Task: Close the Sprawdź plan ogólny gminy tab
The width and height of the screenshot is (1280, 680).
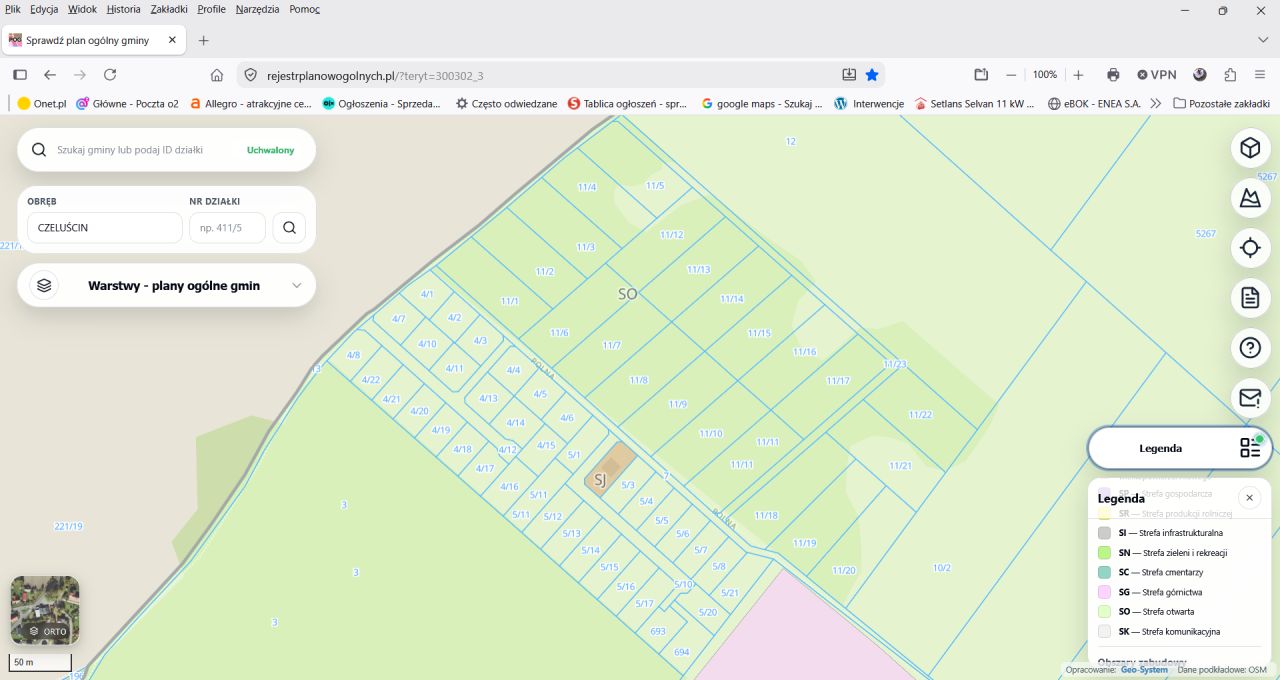Action: (x=172, y=40)
